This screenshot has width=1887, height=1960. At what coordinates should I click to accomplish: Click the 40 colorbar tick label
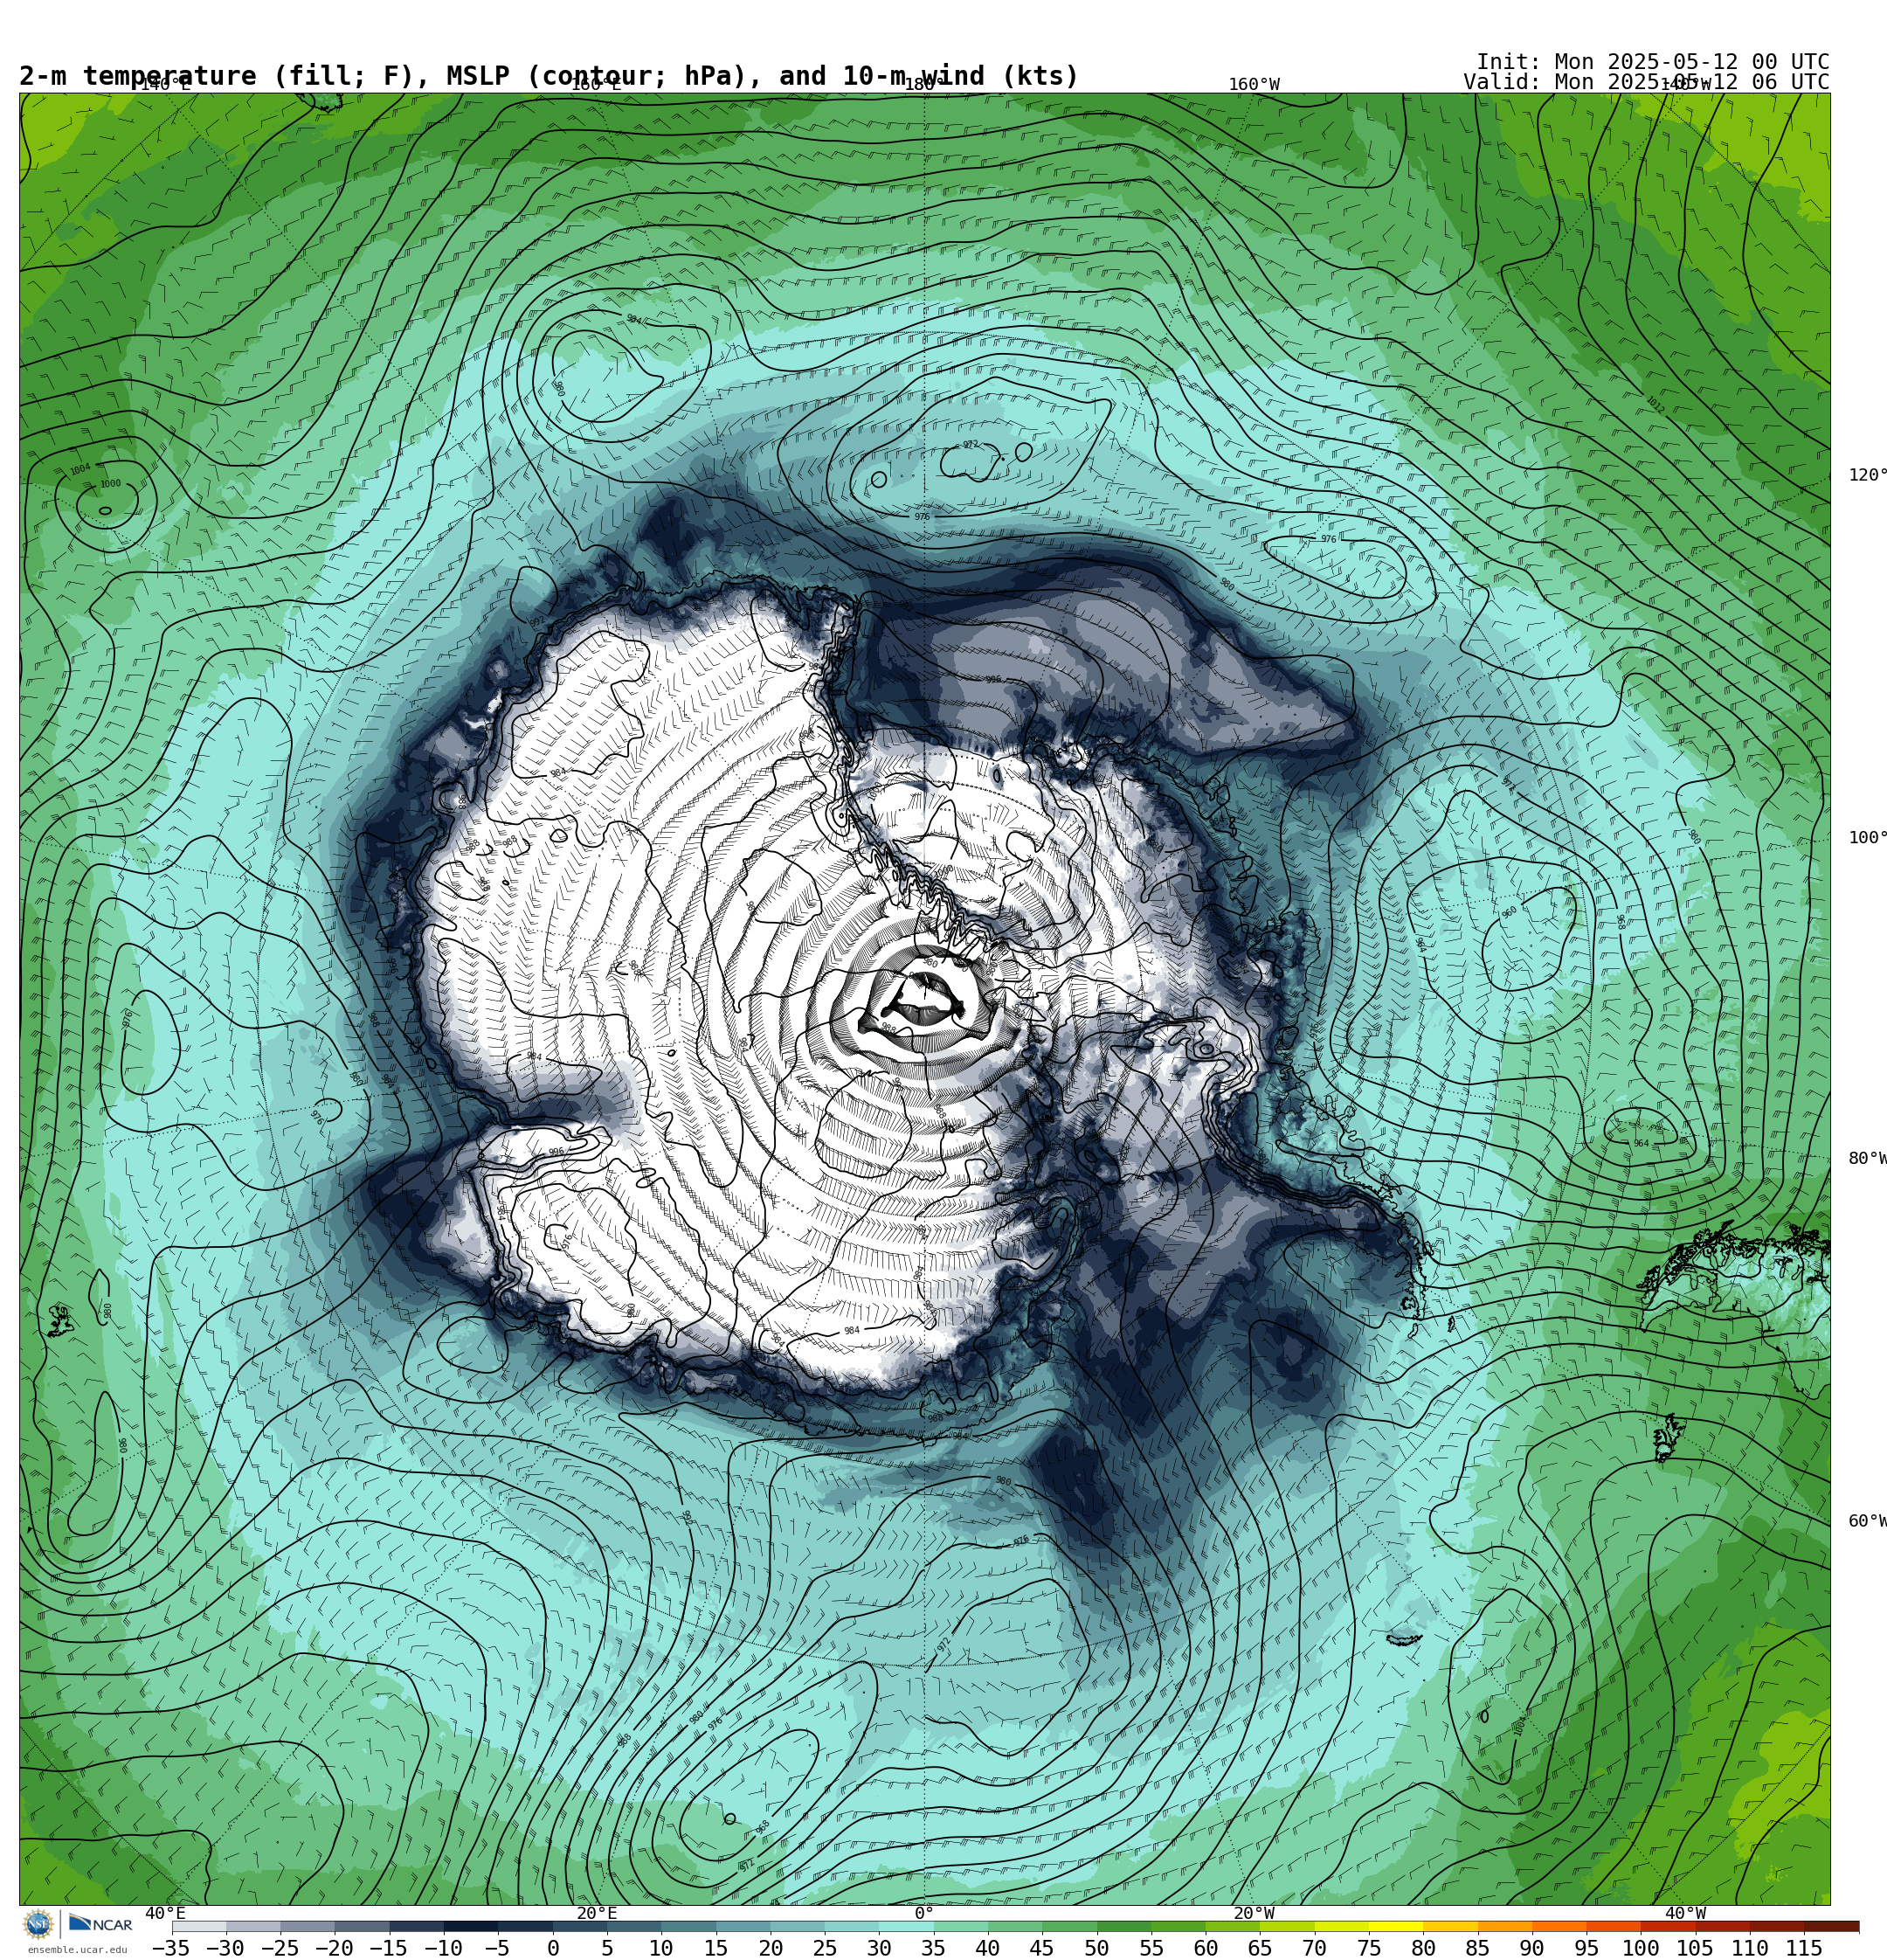(988, 1948)
